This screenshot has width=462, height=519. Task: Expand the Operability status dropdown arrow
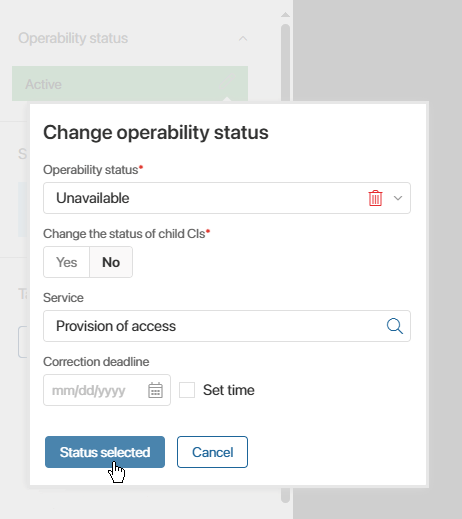[x=398, y=198]
